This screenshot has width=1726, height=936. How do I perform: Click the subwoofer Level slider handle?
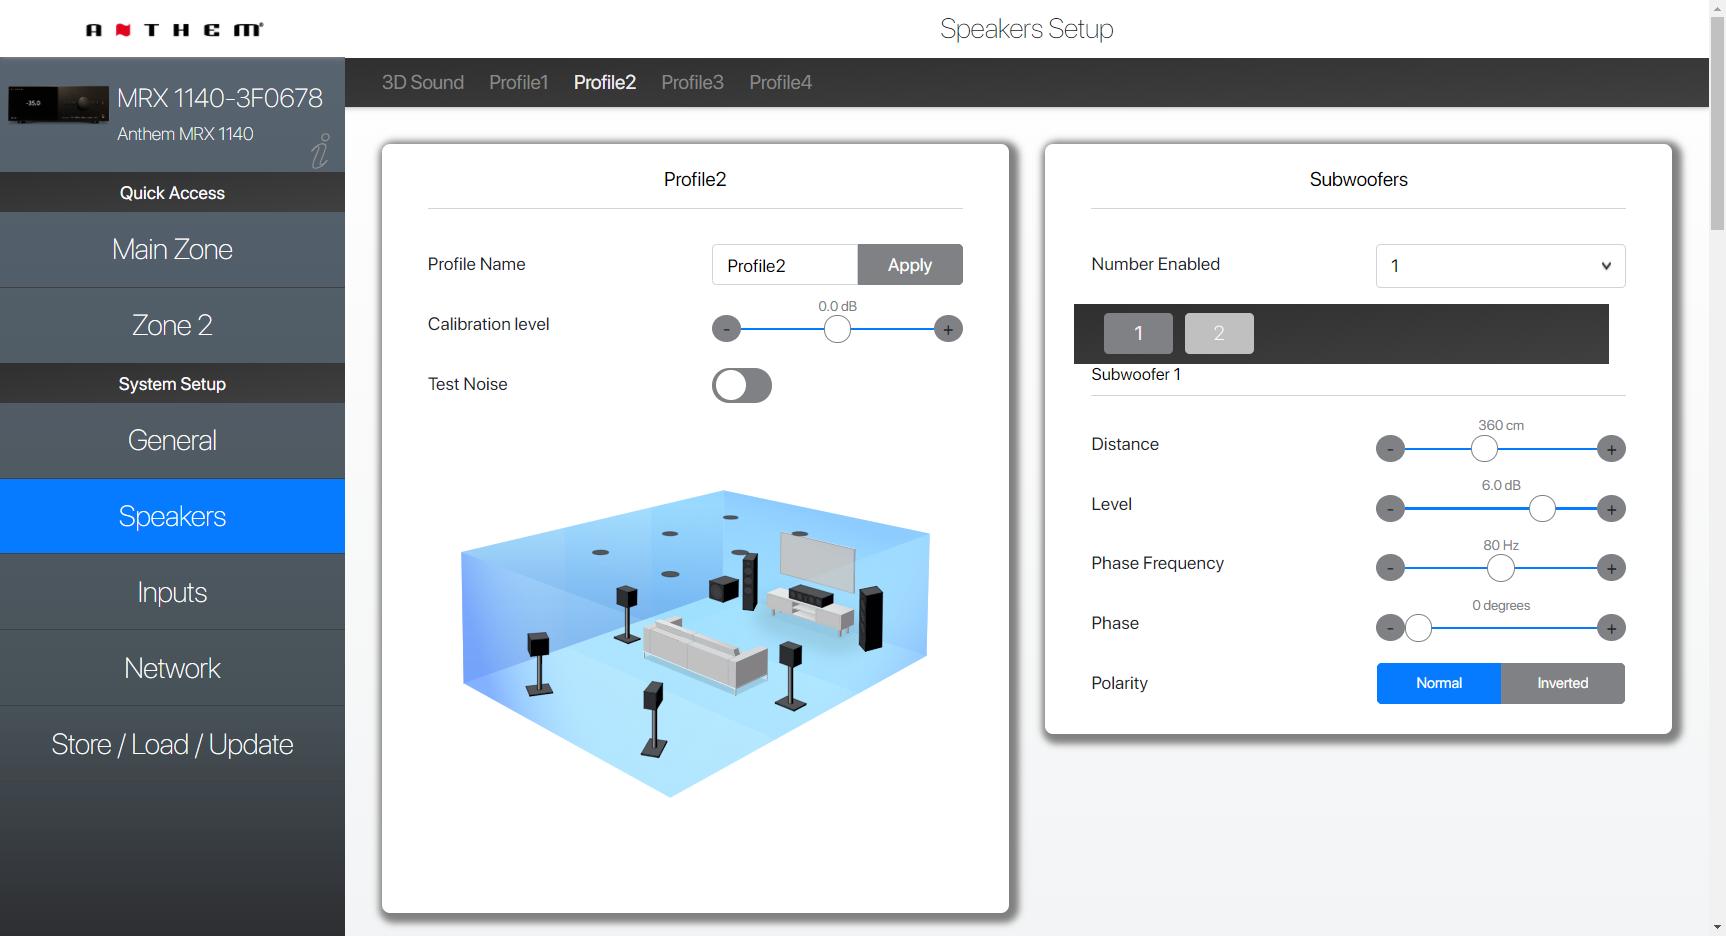[x=1543, y=509]
